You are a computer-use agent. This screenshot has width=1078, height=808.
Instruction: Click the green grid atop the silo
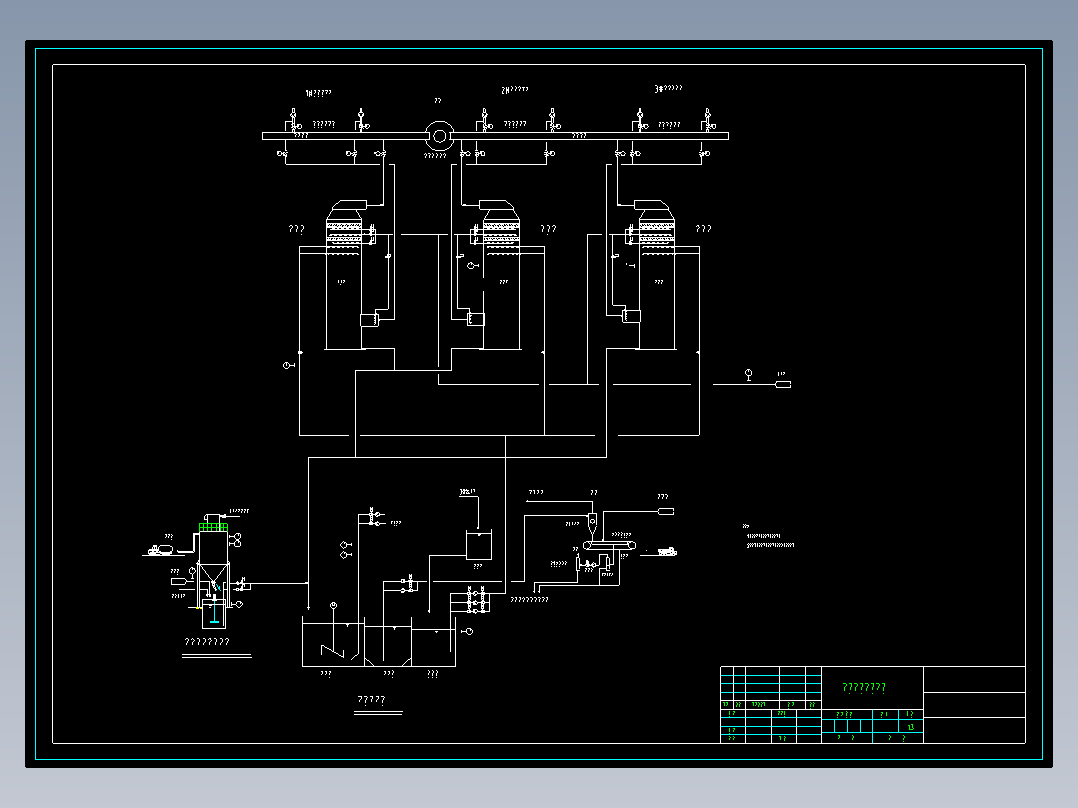tap(213, 527)
